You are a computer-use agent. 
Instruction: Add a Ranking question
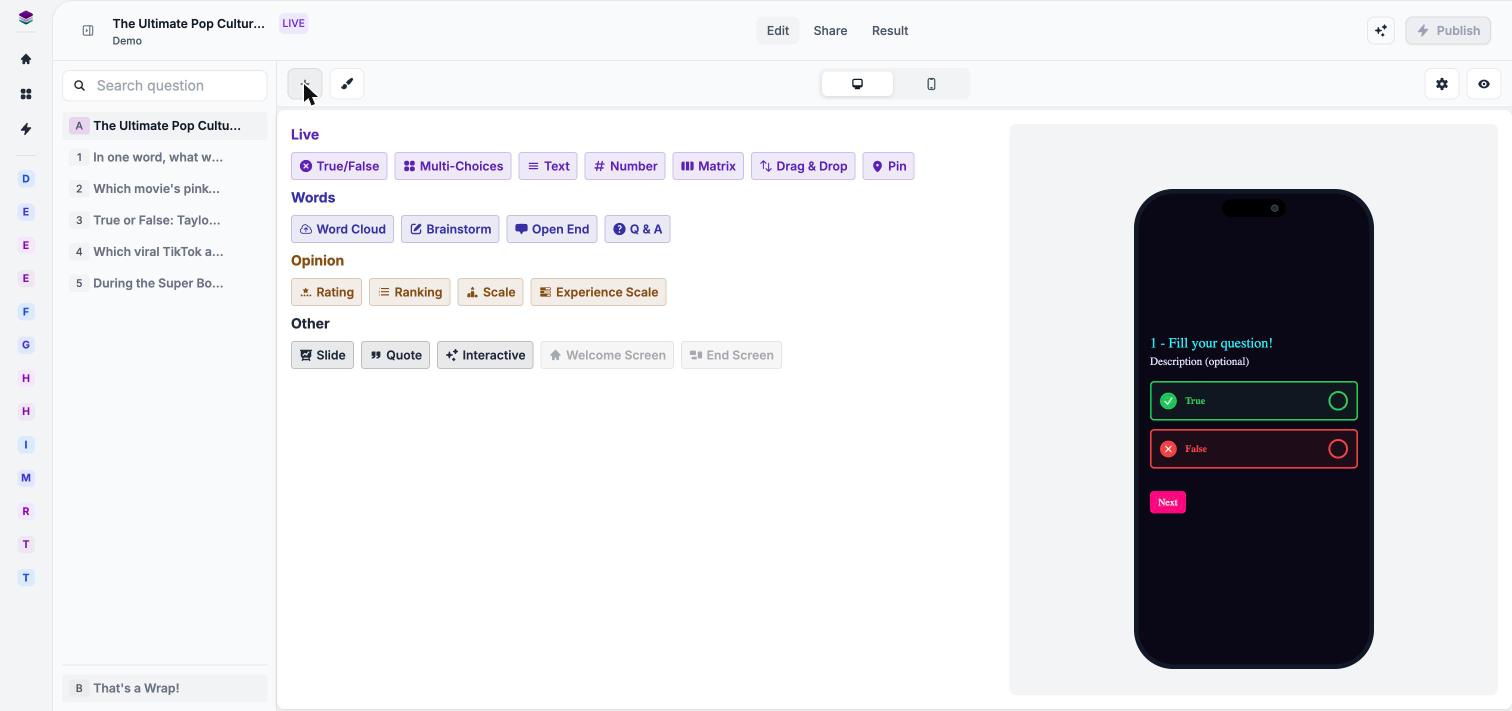tap(410, 292)
